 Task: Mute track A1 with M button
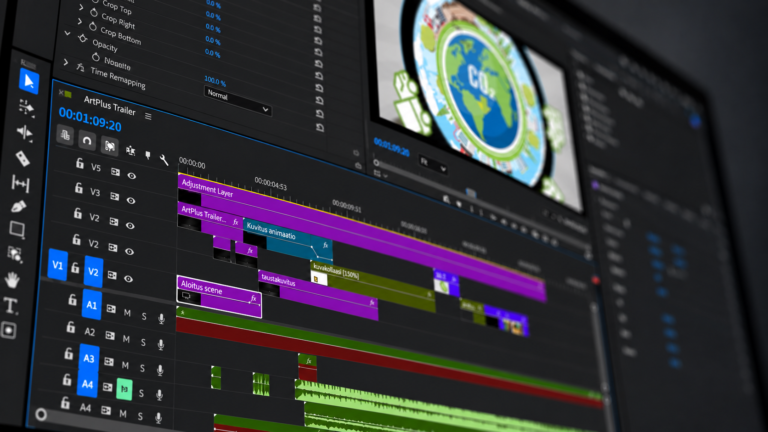127,312
